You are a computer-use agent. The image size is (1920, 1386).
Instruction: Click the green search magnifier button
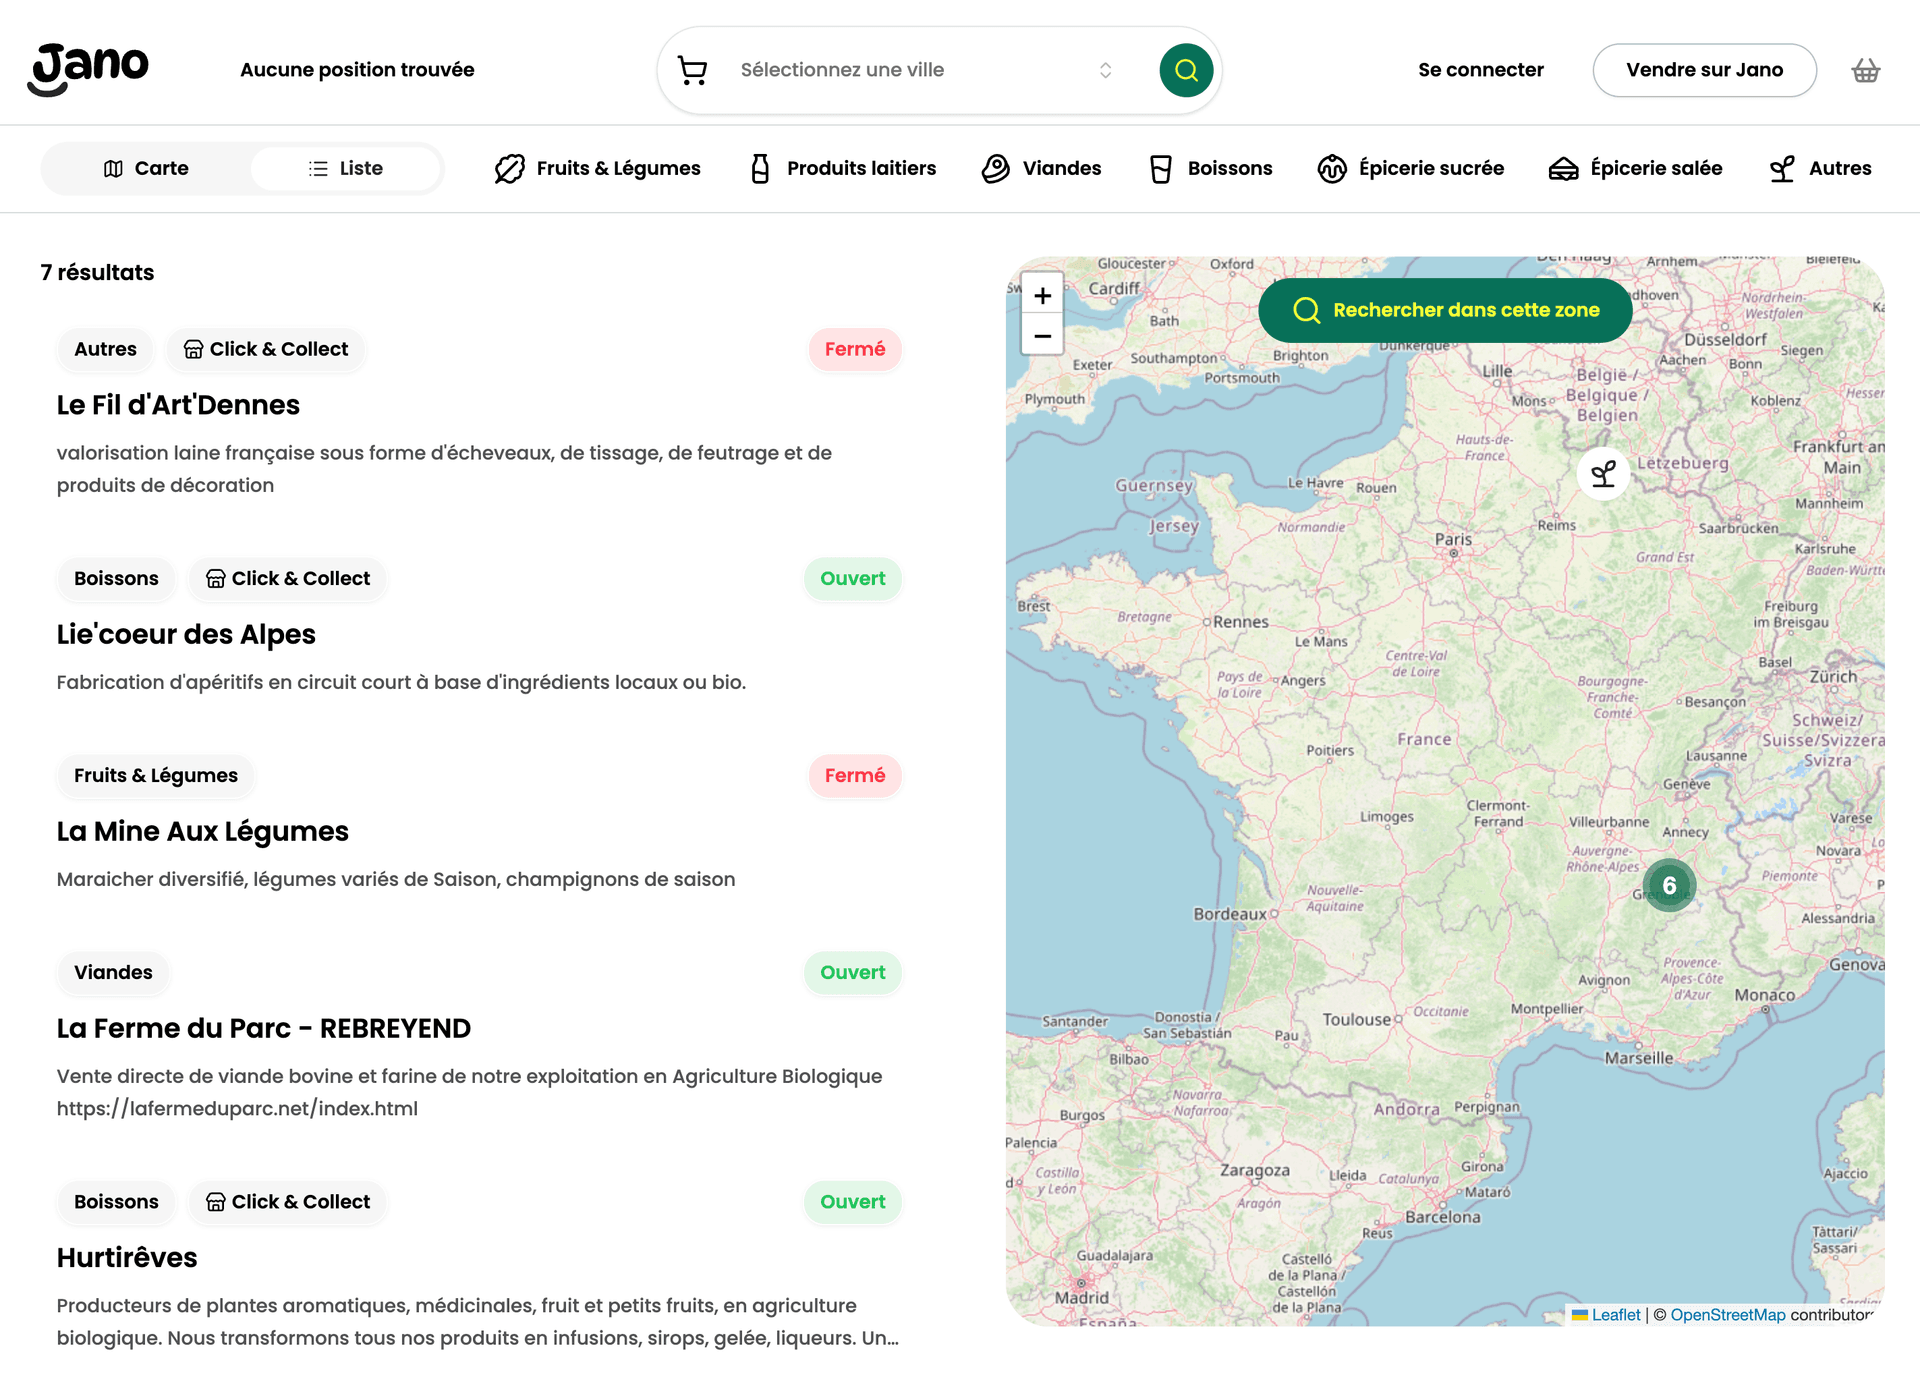click(1186, 70)
